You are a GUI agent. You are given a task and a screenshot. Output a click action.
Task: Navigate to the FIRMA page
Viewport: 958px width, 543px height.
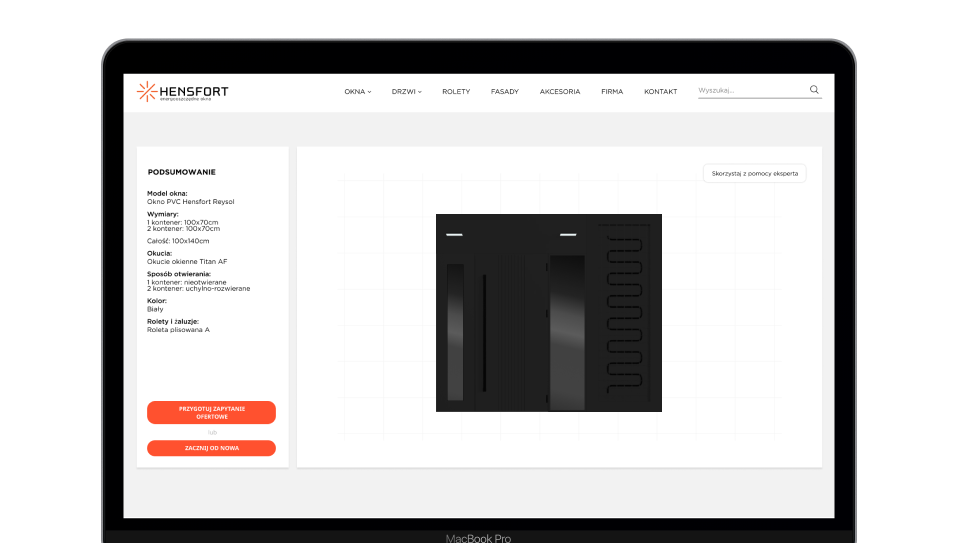[x=611, y=92]
